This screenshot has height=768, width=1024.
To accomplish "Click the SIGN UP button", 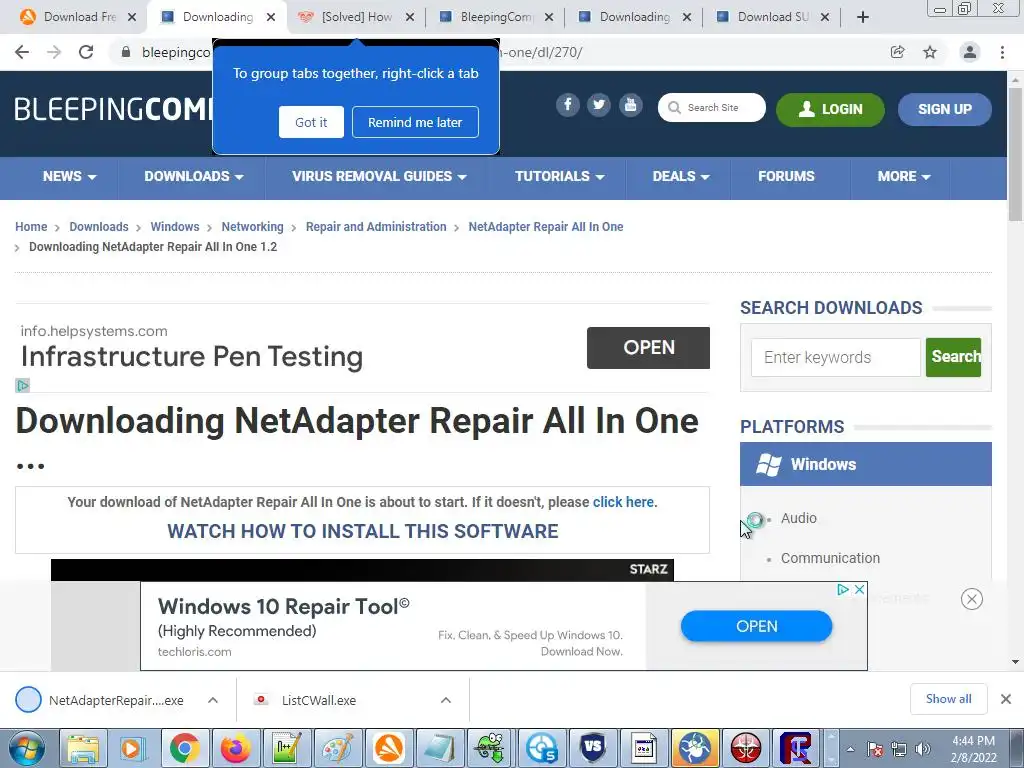I will (944, 109).
